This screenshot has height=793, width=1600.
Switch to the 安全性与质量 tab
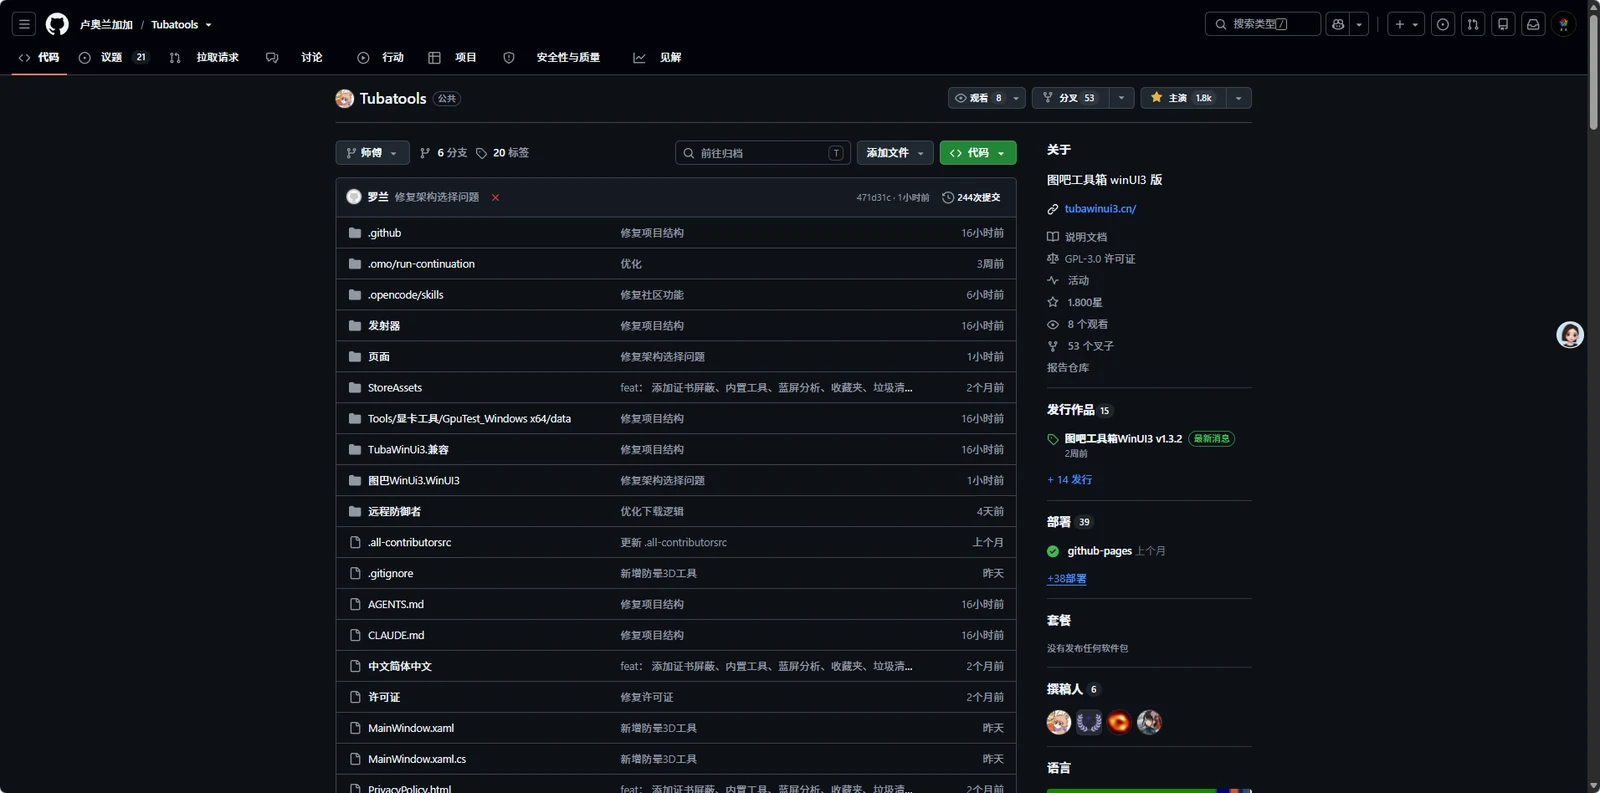pos(552,57)
